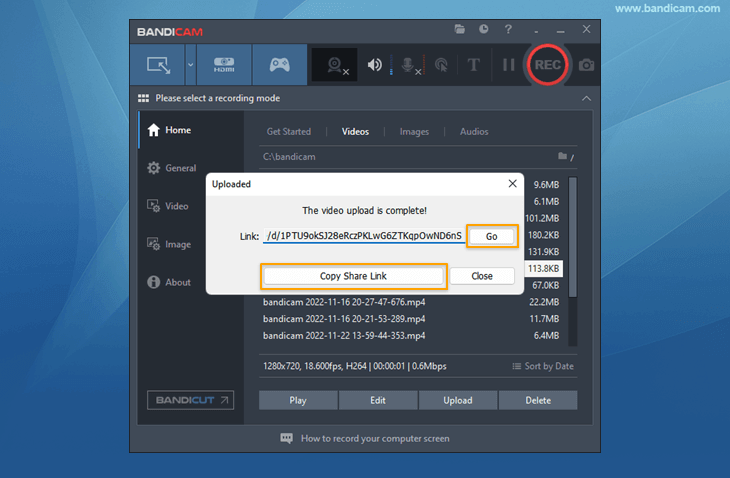Click the General gear icon
This screenshot has width=730, height=478.
(x=154, y=168)
